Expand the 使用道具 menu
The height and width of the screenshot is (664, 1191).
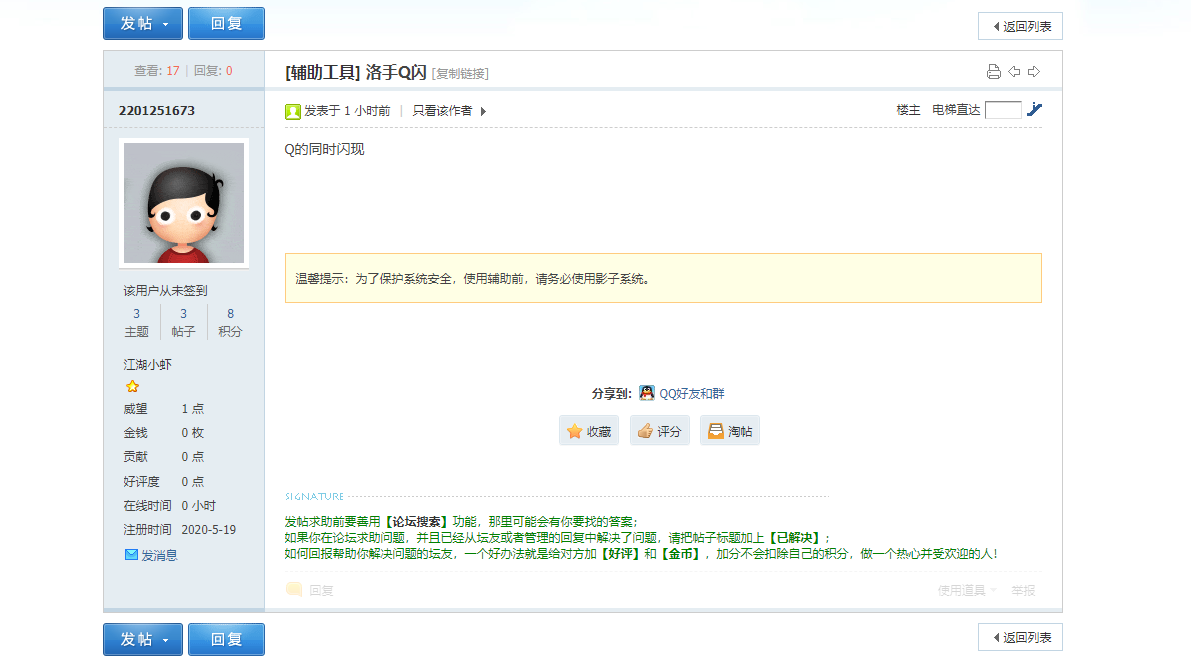click(966, 591)
